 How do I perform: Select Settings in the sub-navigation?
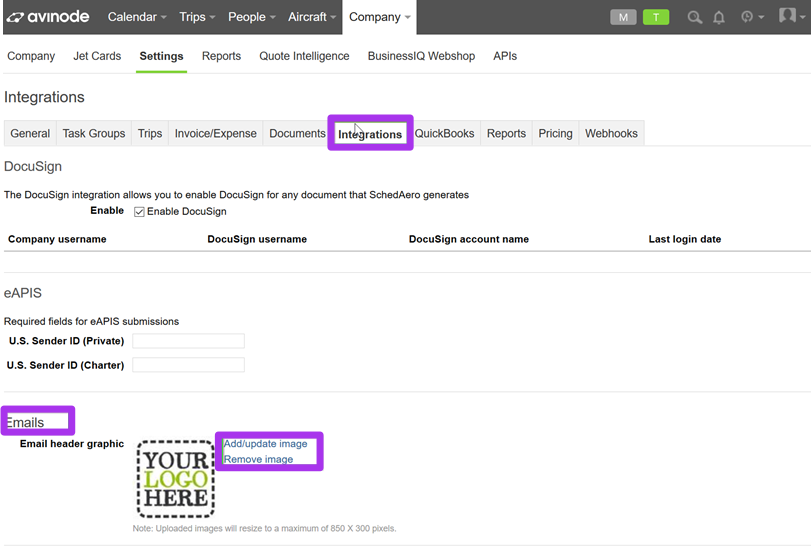point(161,56)
